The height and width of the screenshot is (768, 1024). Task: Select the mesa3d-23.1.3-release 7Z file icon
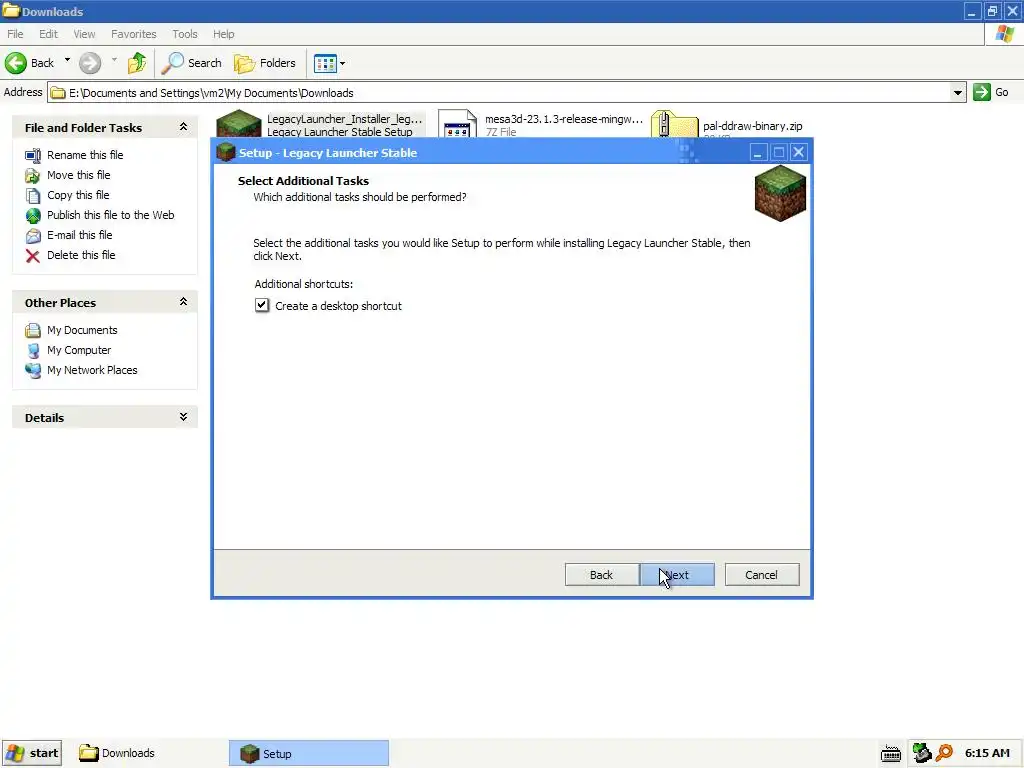click(457, 124)
